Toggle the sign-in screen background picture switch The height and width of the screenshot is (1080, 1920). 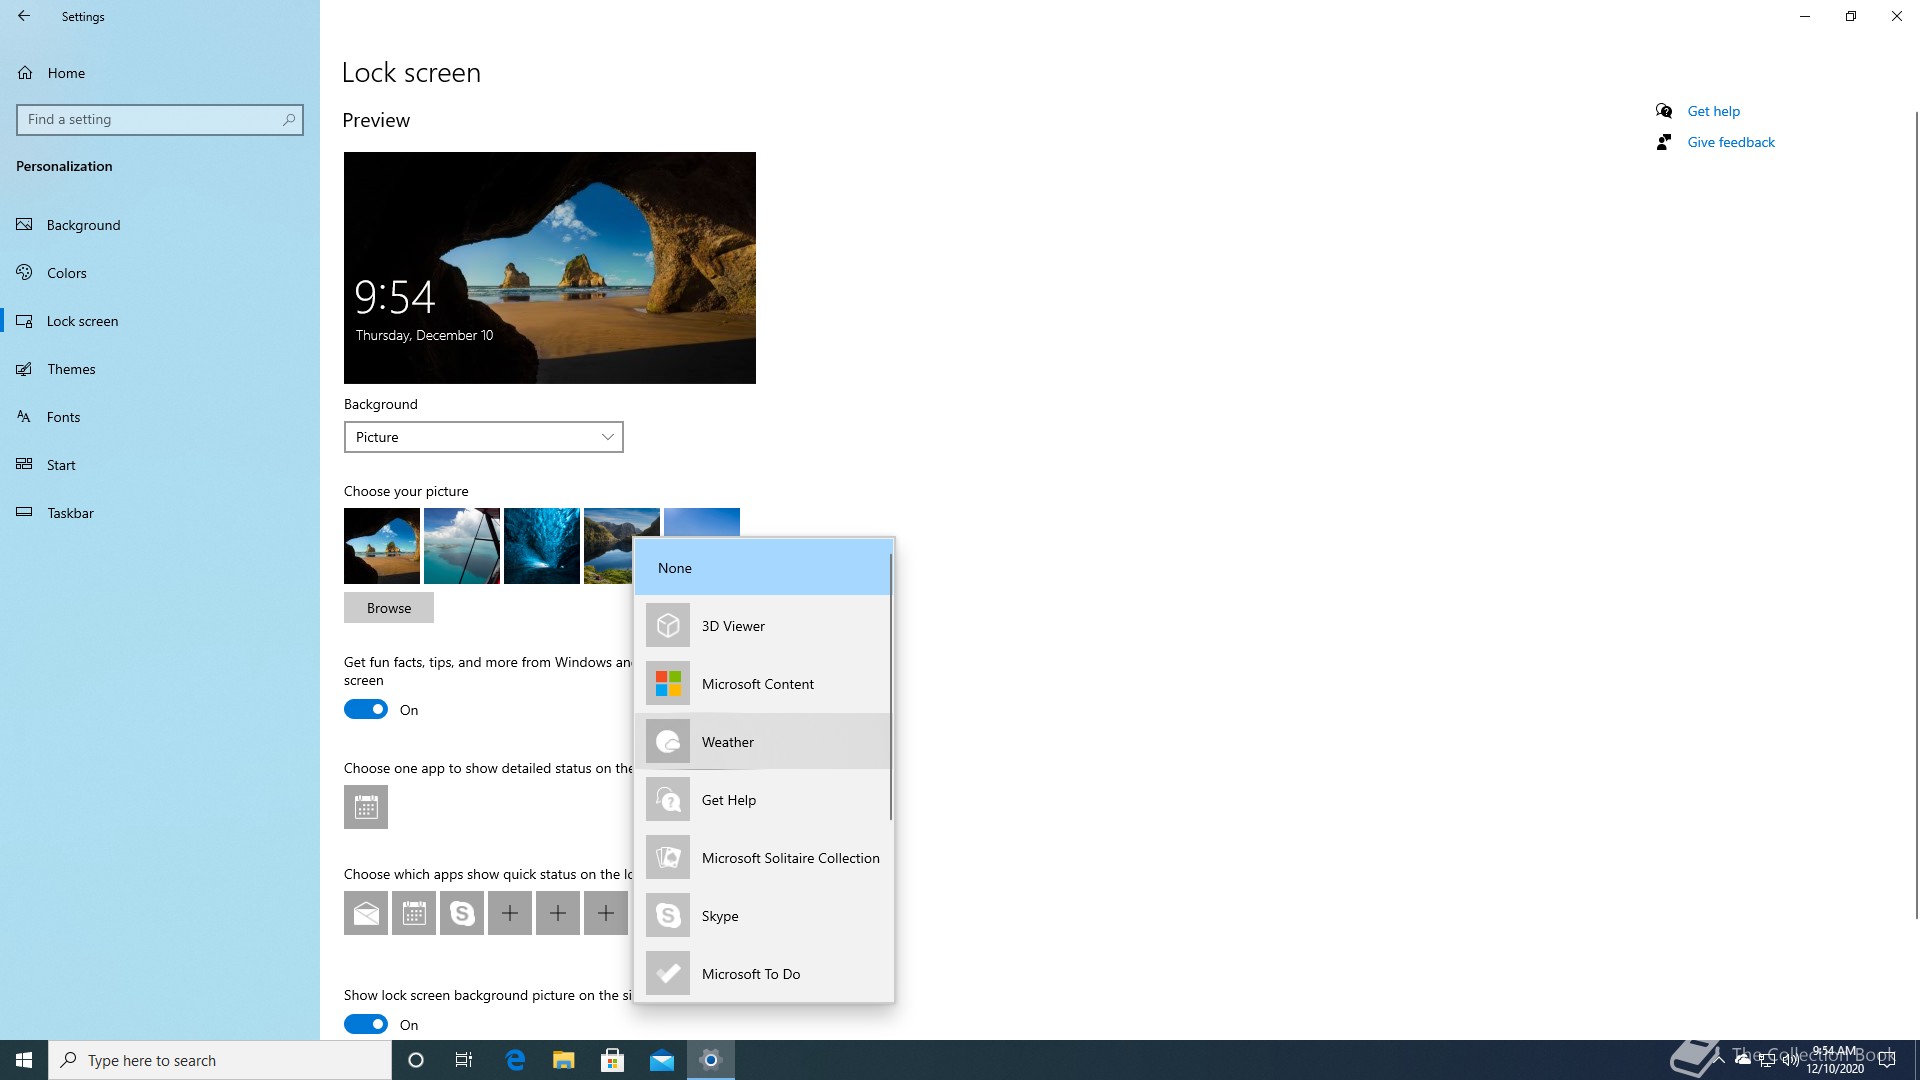pyautogui.click(x=366, y=1024)
